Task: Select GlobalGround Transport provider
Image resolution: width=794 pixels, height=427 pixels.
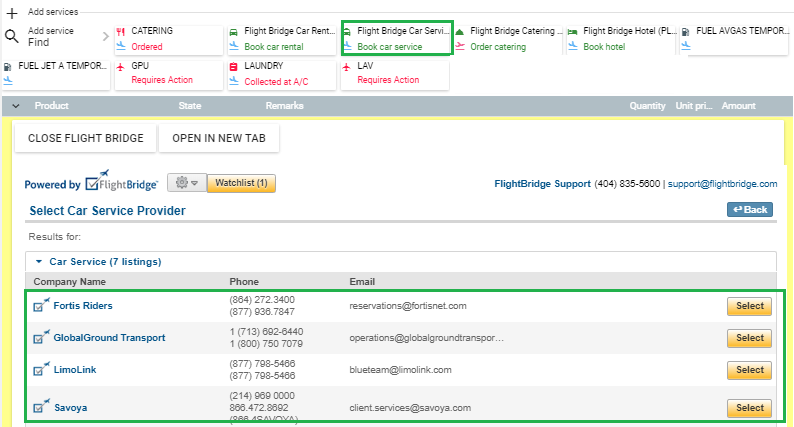Action: tap(749, 338)
